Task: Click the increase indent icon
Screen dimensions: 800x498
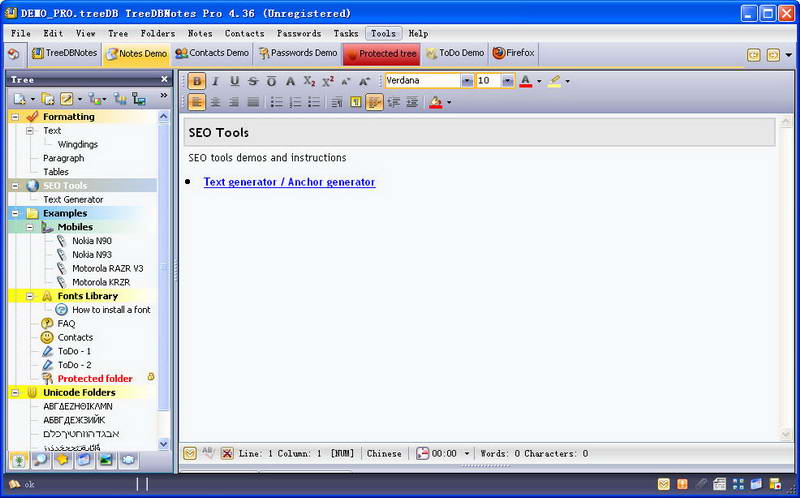Action: tap(412, 102)
